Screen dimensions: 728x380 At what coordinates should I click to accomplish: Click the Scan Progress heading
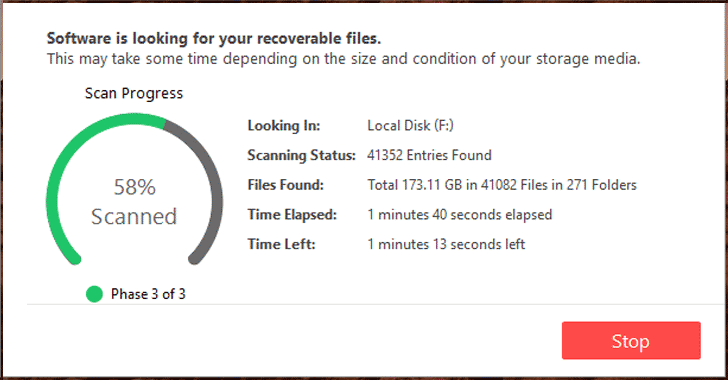pos(134,93)
